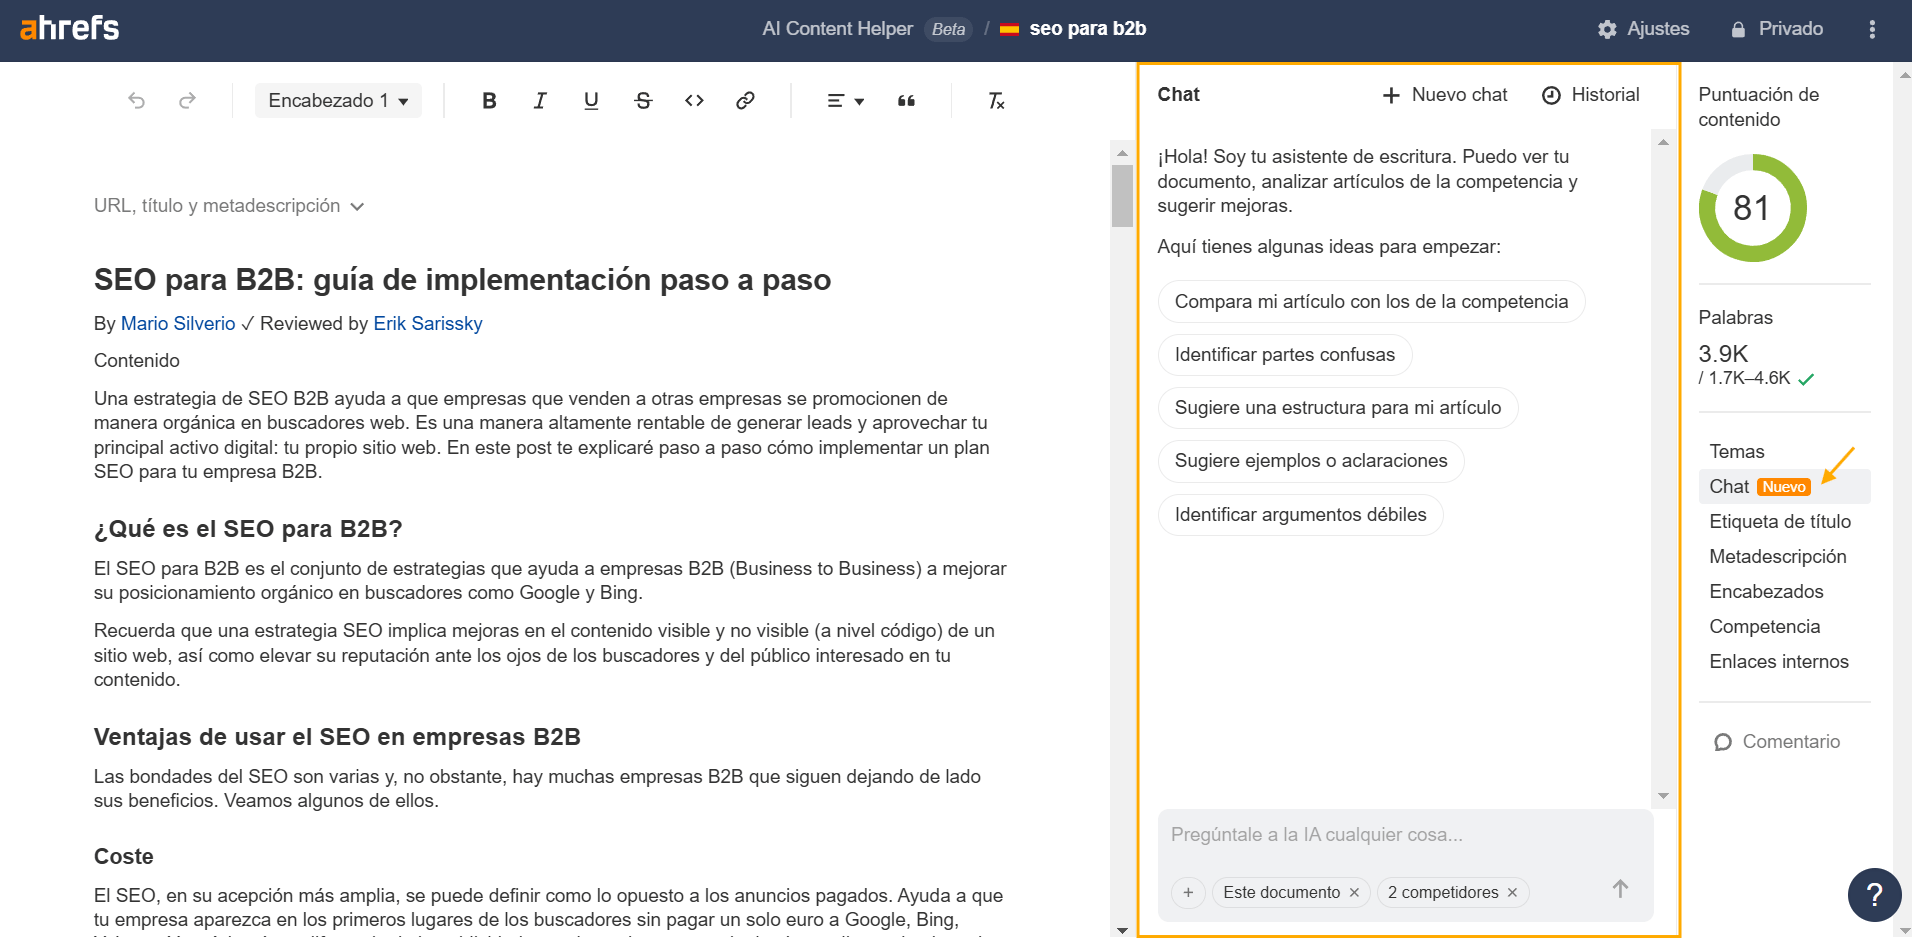1912x939 pixels.
Task: Open the Privado sharing setting
Action: 1777,29
